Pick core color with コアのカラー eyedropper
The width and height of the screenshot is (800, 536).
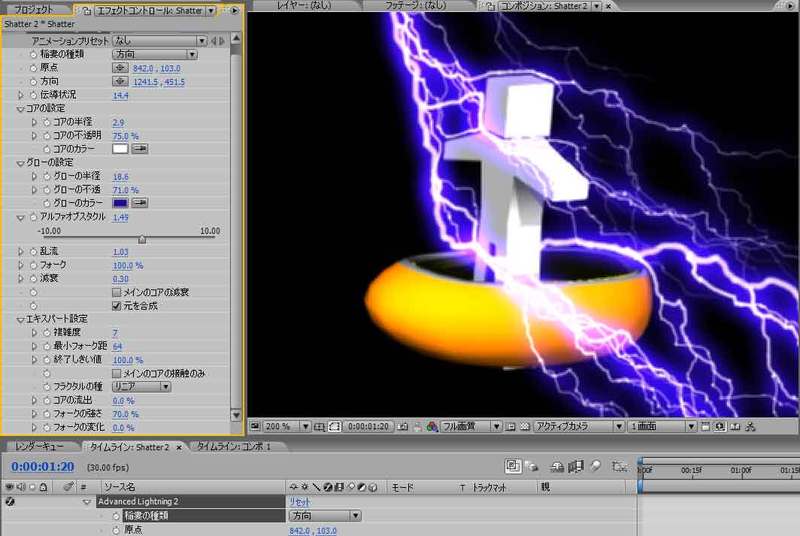click(140, 148)
